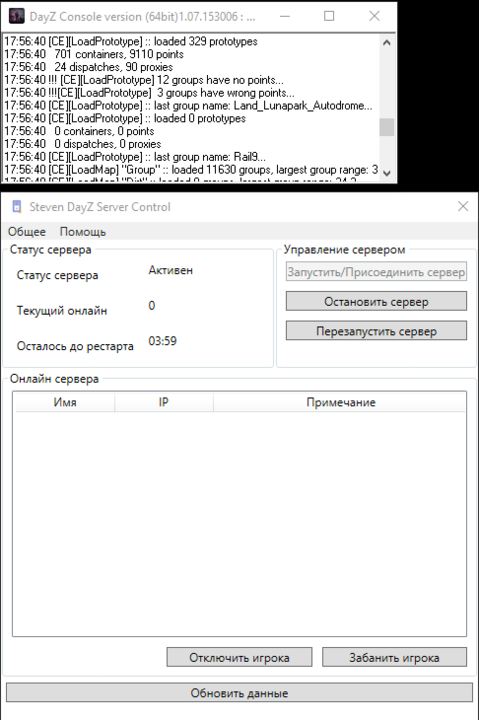Viewport: 479px width, 720px height.
Task: Click the Текущий онлайн label
Action: pos(62,310)
